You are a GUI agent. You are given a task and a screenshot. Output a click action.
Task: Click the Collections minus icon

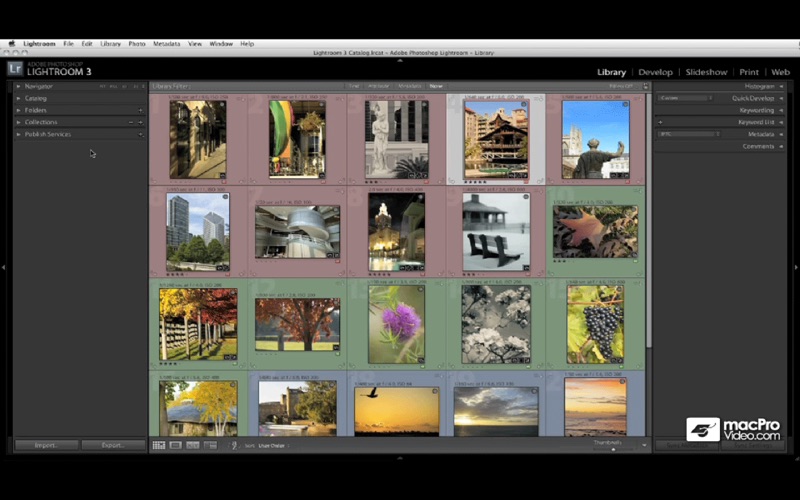pyautogui.click(x=131, y=122)
